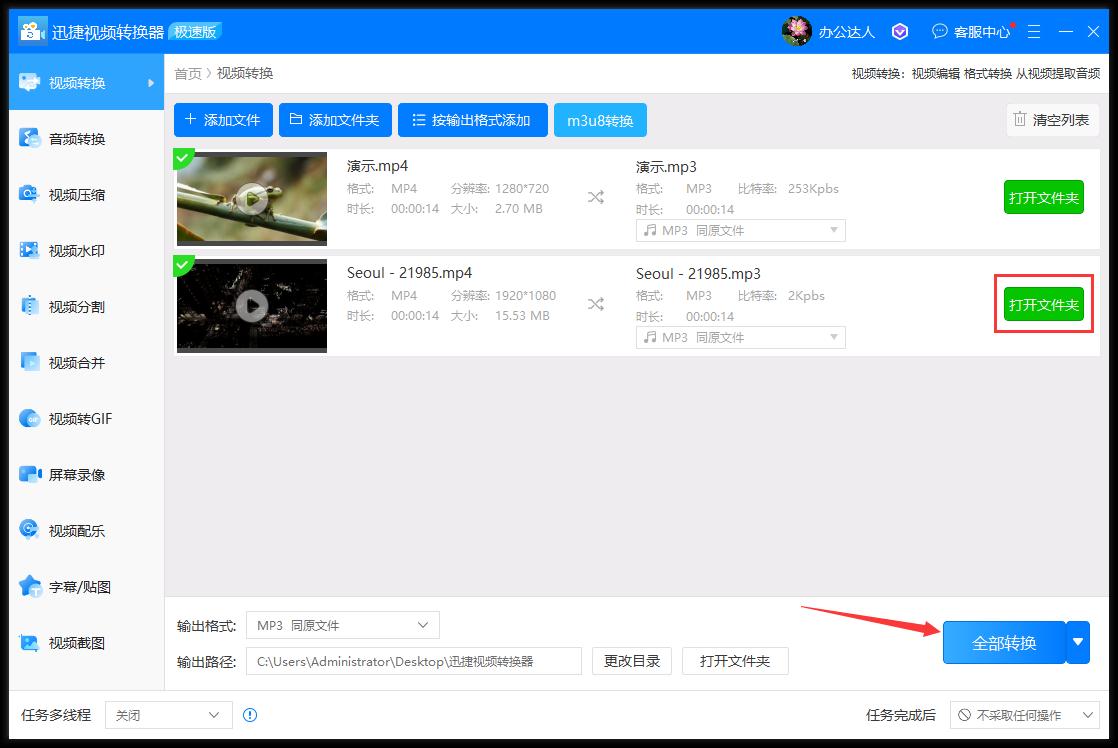Click the 添加文件 button
1118x748 pixels.
(x=222, y=119)
